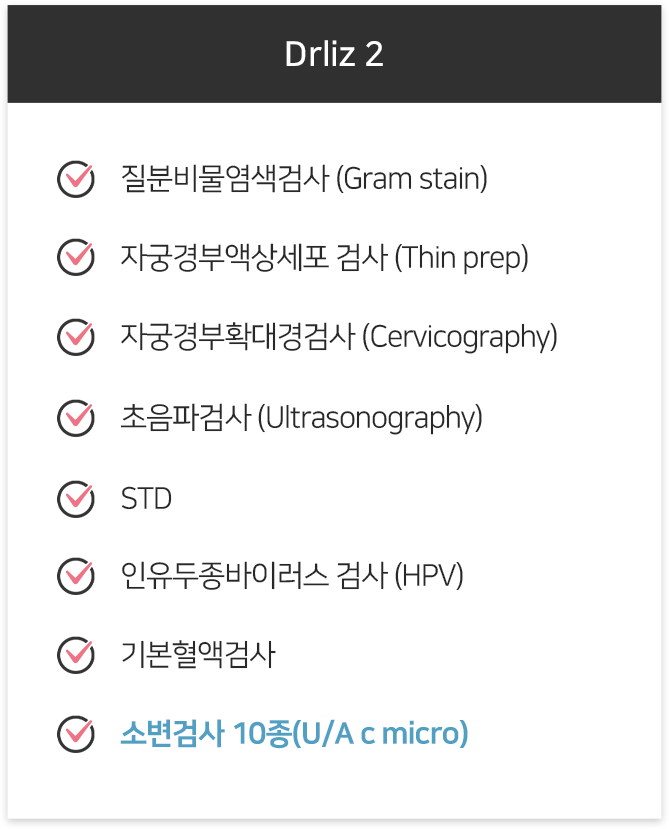Click the checkmark icon beside HPV
The image size is (669, 829).
76,576
